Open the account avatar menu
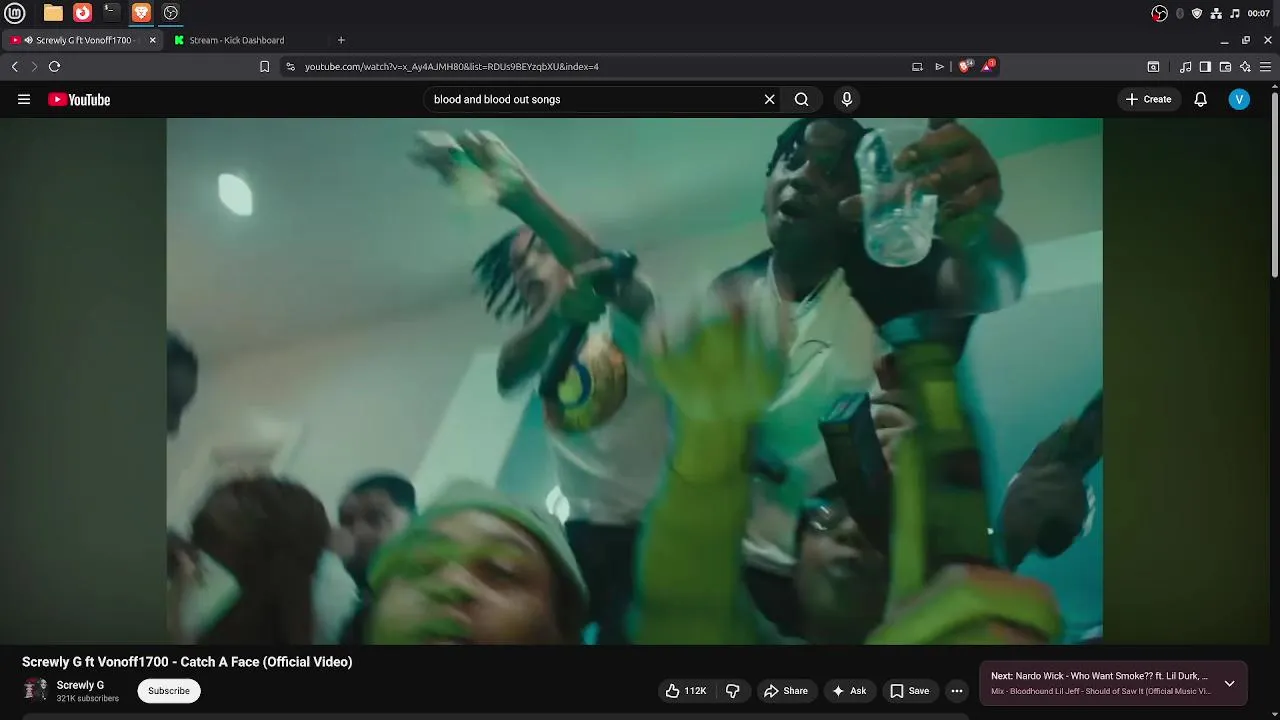 pos(1239,99)
